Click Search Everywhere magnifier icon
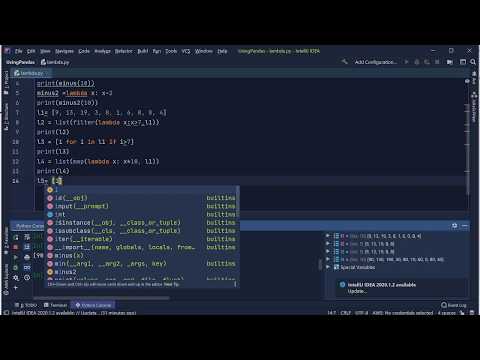Screen dimensions: 480x360 pos(473,62)
